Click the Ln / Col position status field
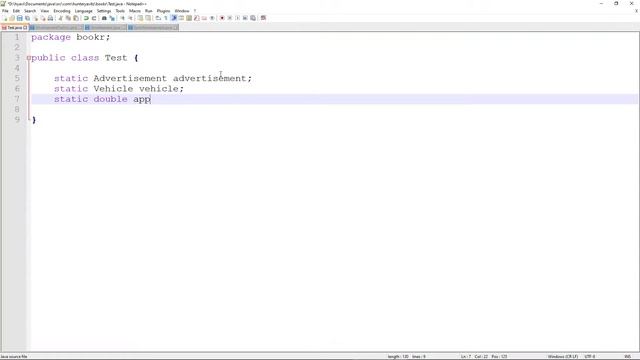The width and height of the screenshot is (640, 360). pos(484,357)
